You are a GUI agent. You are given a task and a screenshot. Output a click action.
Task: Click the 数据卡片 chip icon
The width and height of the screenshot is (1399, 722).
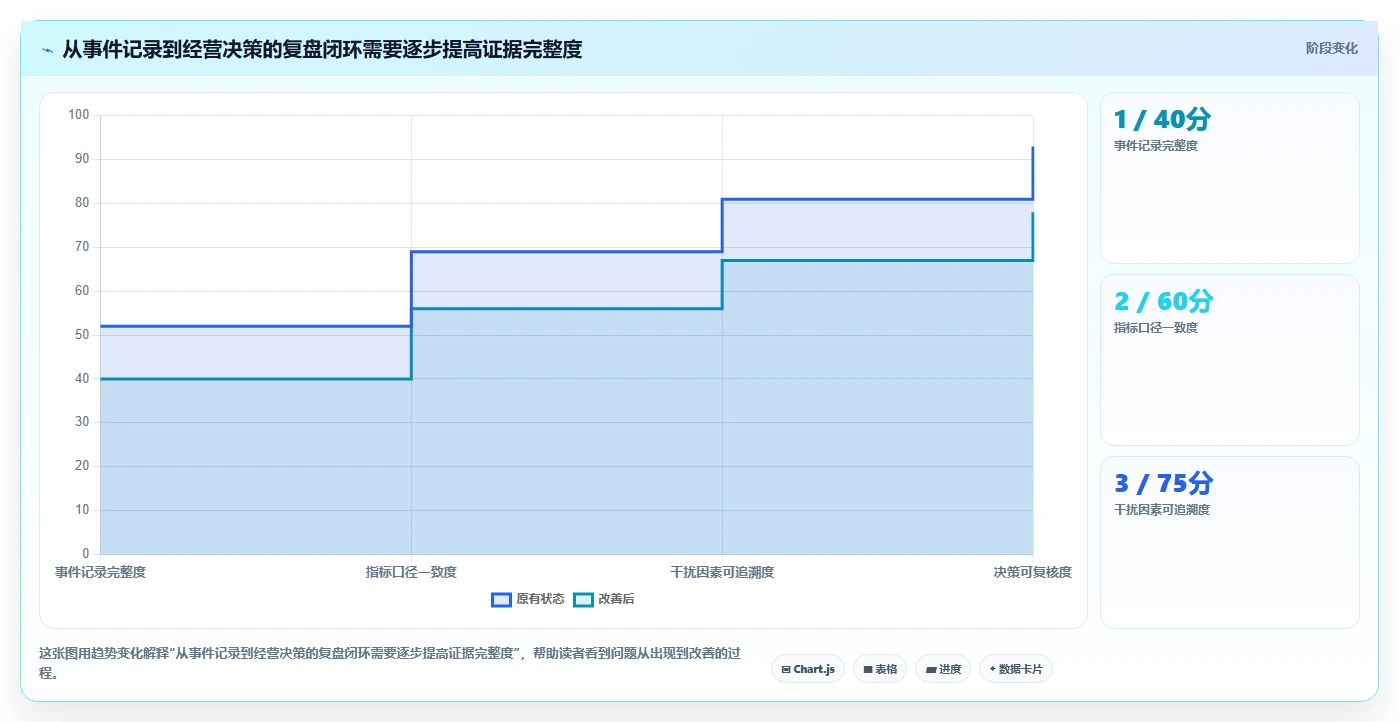[x=992, y=669]
